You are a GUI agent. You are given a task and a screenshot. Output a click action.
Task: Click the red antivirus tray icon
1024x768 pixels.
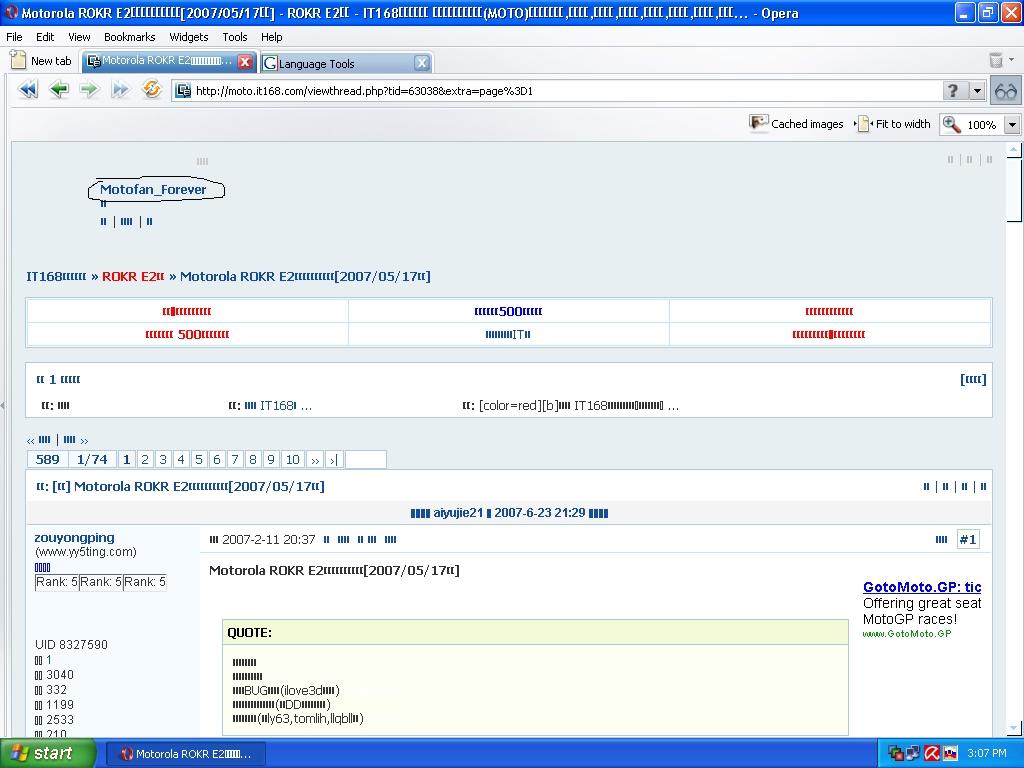coord(931,754)
